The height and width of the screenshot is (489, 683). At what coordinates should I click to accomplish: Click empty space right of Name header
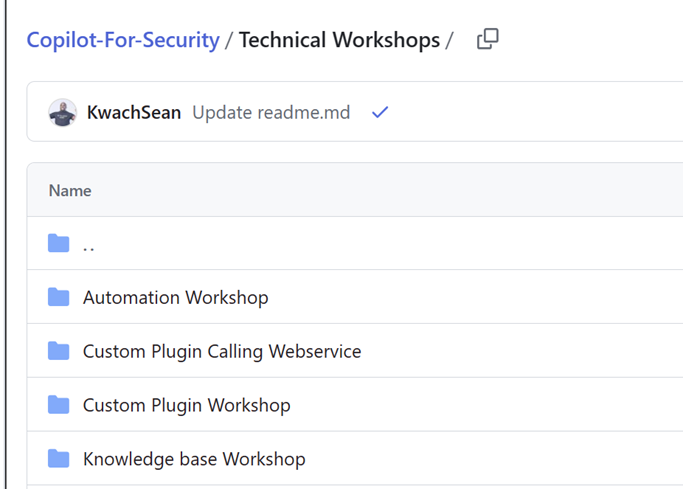point(400,190)
